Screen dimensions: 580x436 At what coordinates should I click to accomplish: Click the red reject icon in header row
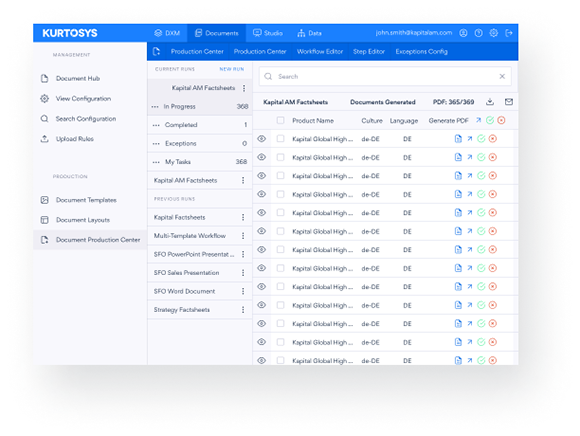pyautogui.click(x=501, y=120)
